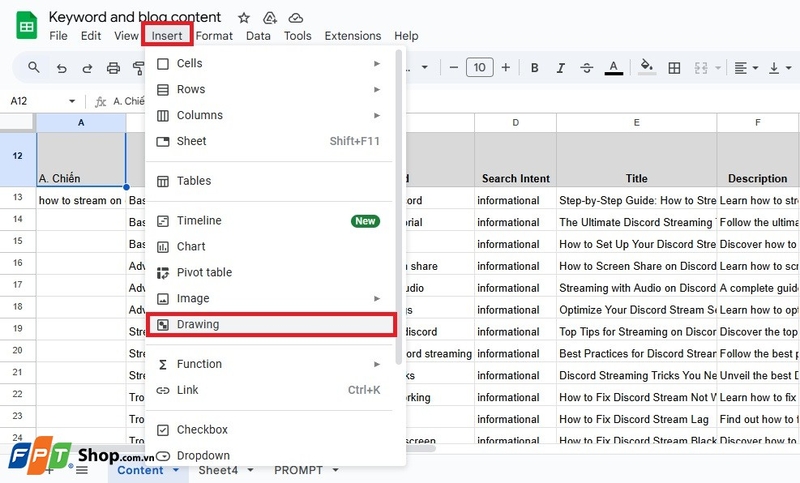
Task: Click the Insert menu vertical scrollbar
Action: click(x=398, y=207)
